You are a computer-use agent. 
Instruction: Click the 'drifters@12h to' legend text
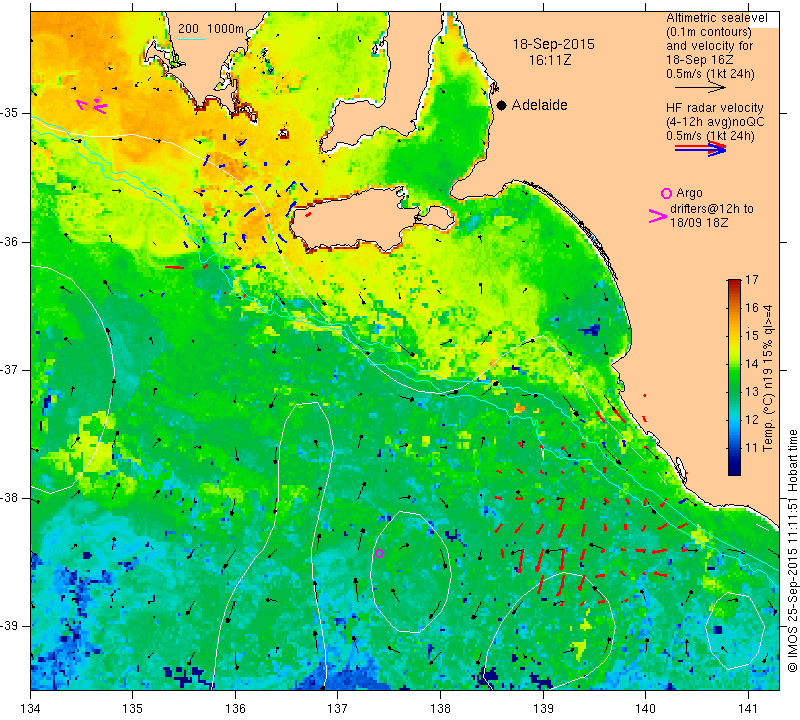tap(712, 209)
